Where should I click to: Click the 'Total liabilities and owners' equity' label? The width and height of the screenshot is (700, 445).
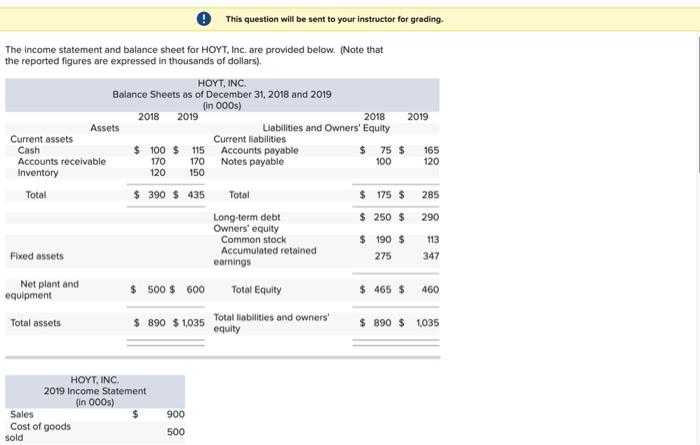click(x=271, y=323)
